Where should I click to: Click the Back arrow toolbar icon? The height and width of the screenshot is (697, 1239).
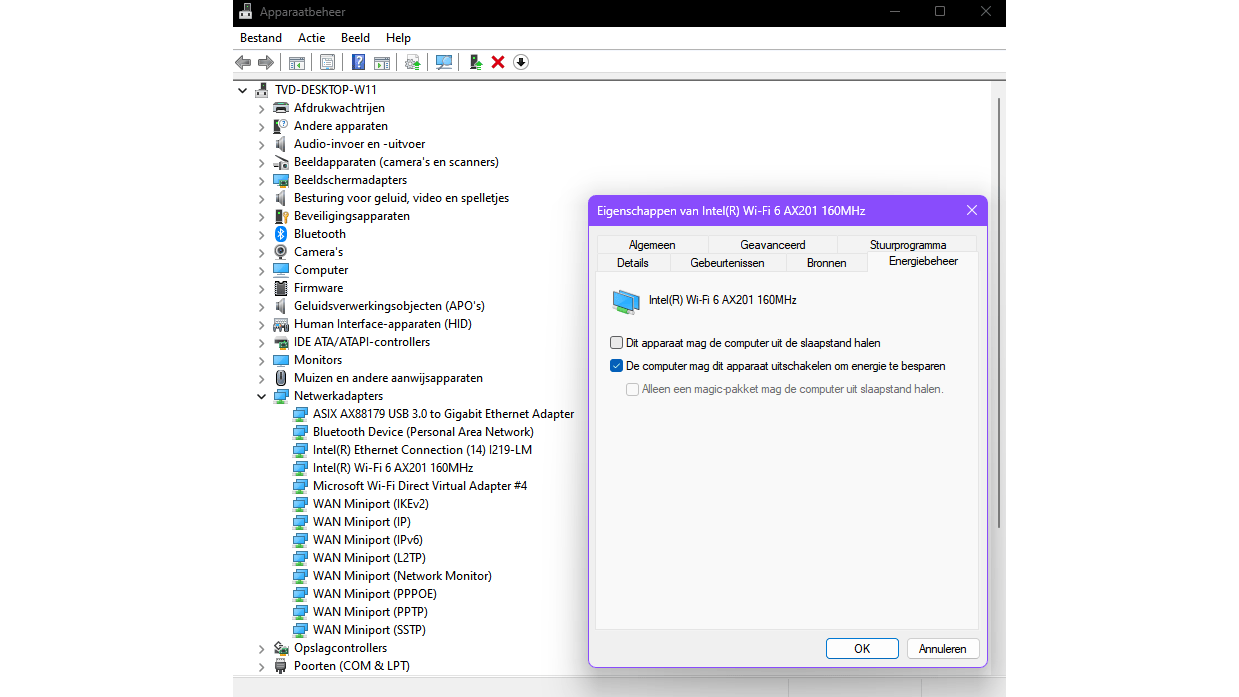243,62
